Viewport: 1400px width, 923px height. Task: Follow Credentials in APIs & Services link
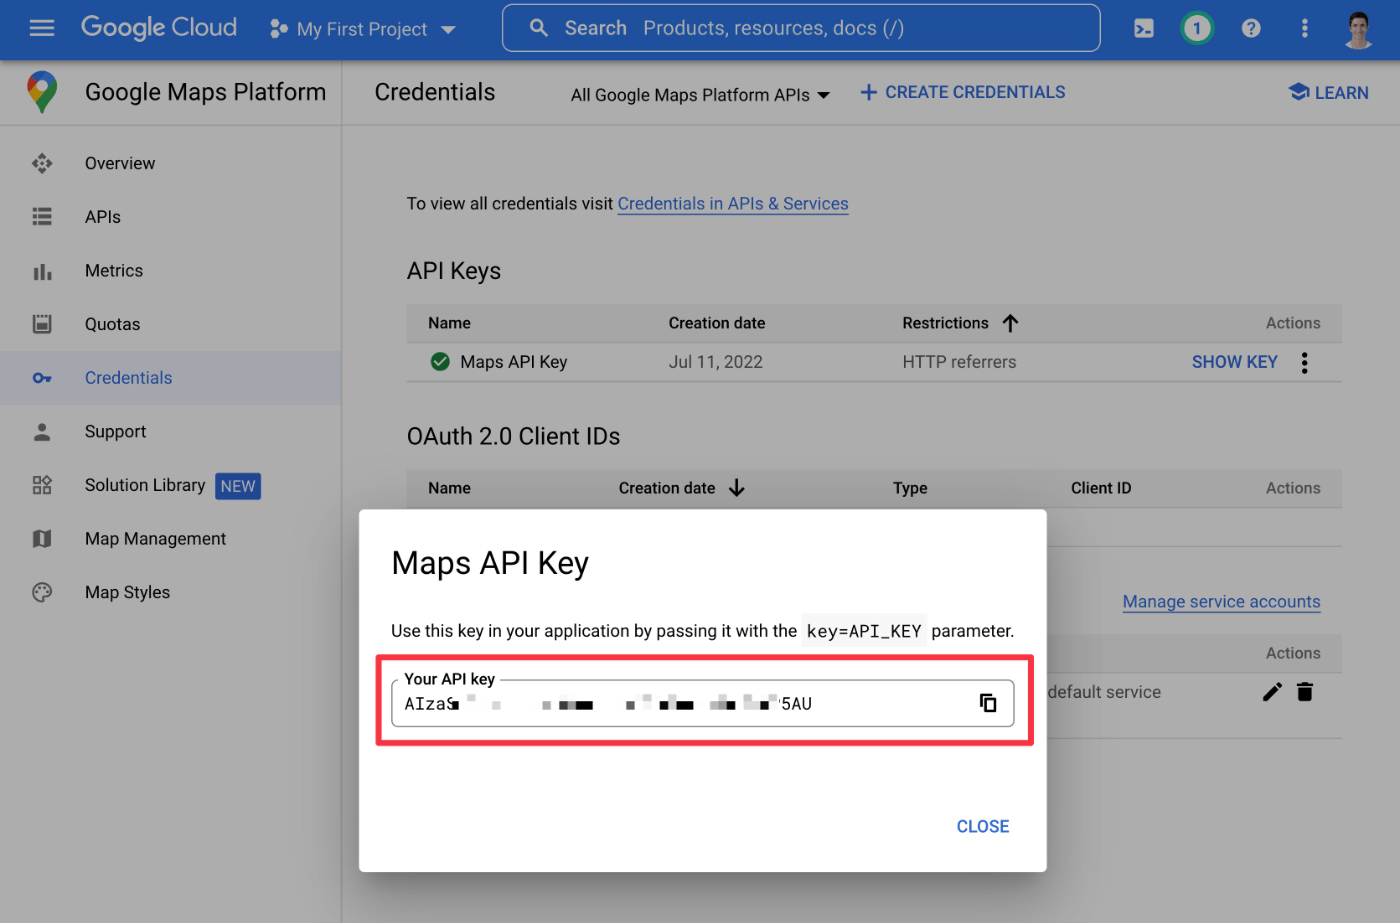click(x=733, y=204)
